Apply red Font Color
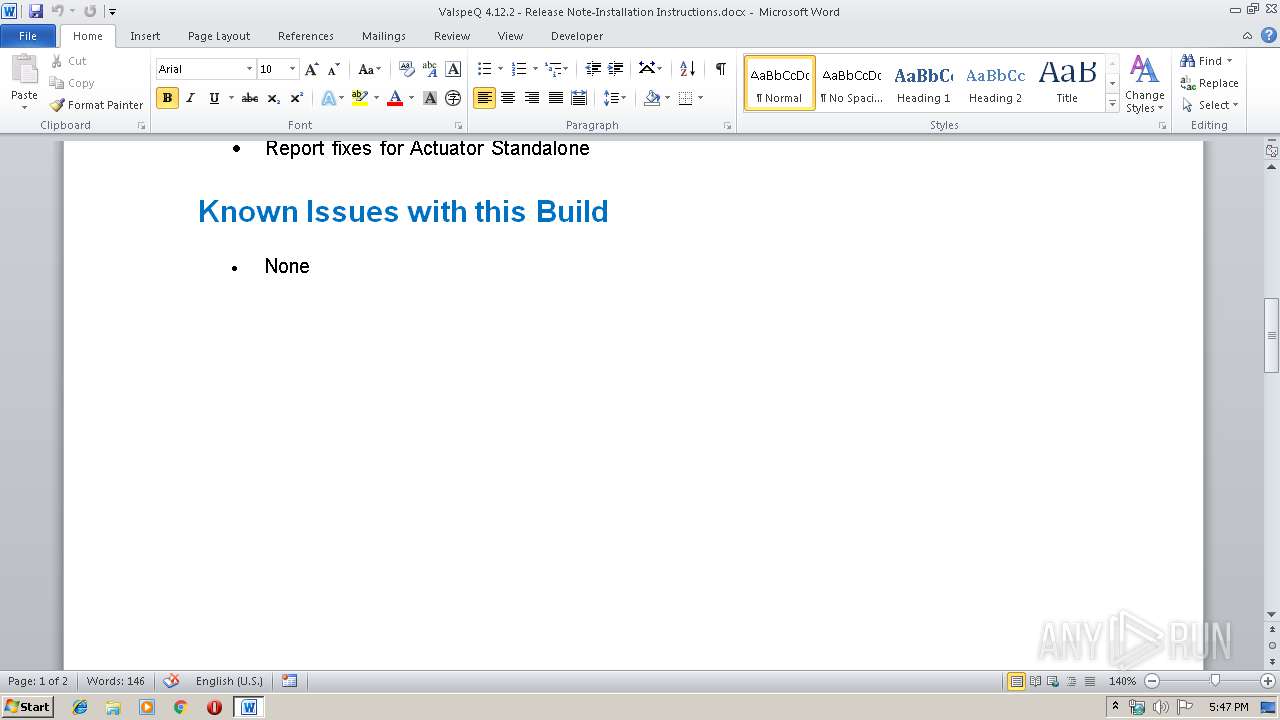Viewport: 1280px width, 720px height. (395, 98)
